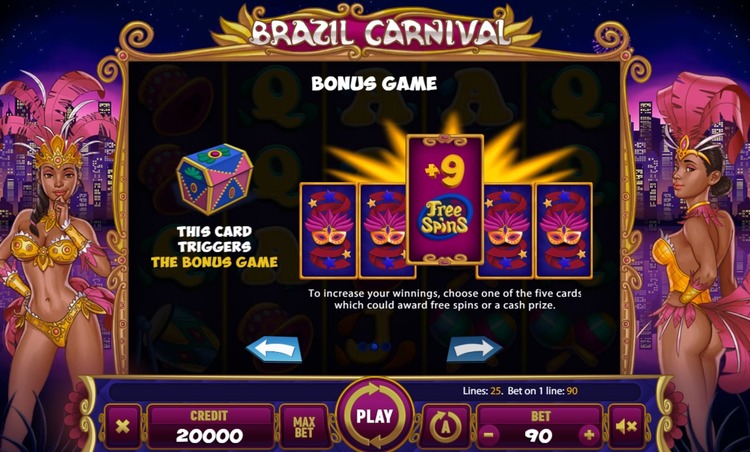Go to the next paytable page arrow
Screen dimensions: 750x452
(474, 349)
